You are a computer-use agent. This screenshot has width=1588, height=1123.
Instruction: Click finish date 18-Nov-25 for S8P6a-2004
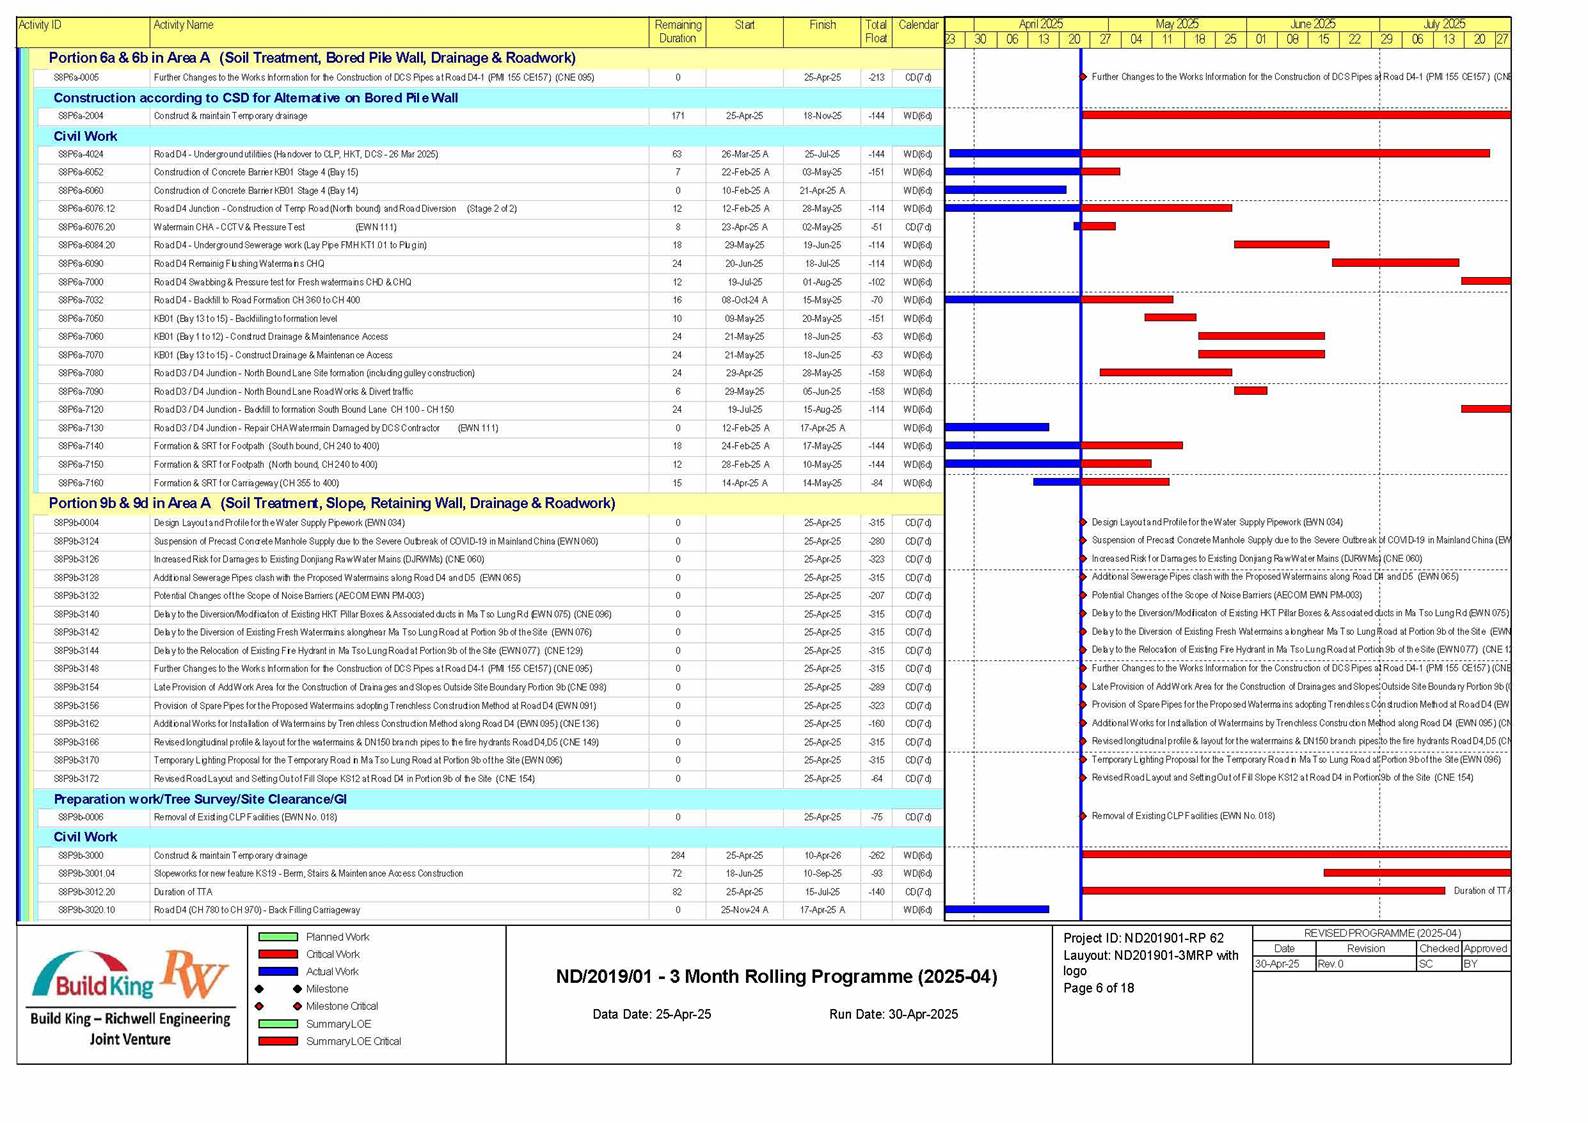point(822,116)
